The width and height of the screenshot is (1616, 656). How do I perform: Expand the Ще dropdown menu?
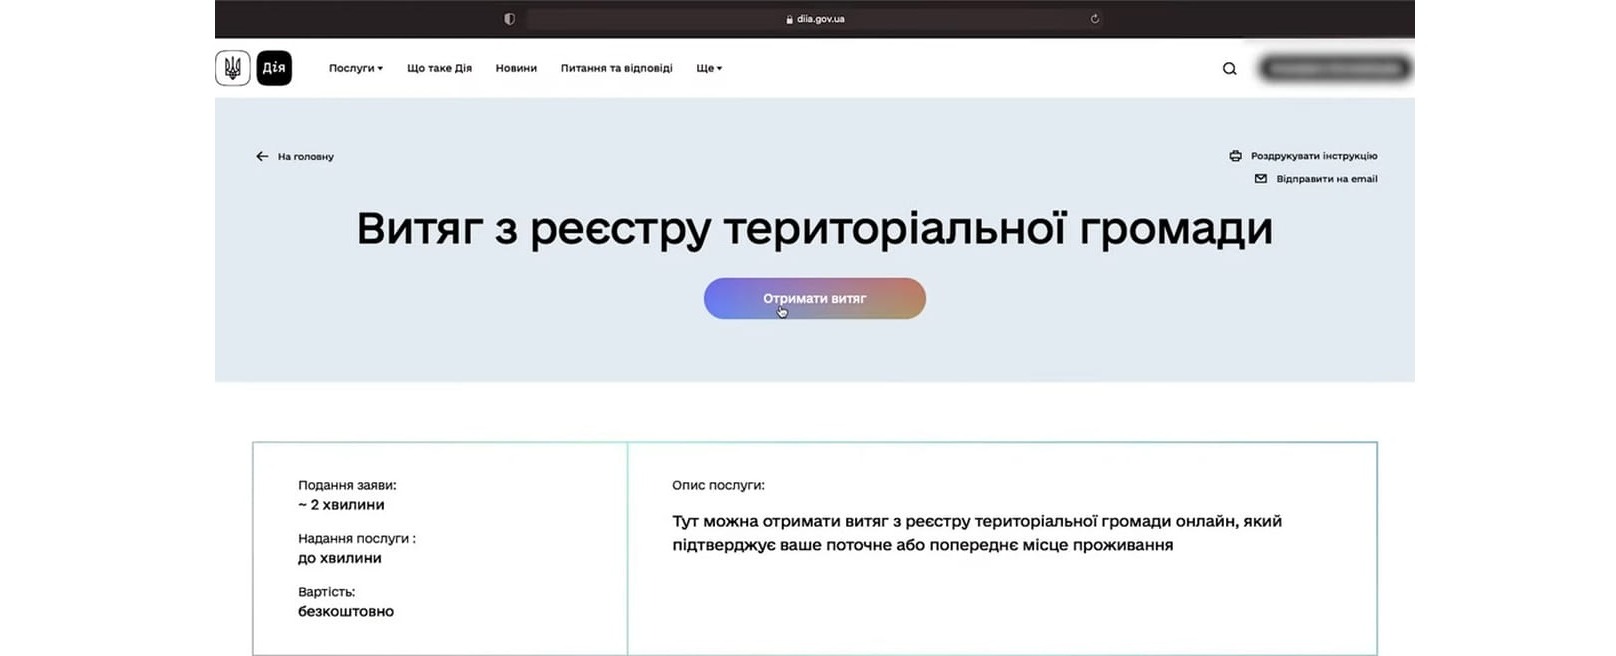pos(708,69)
